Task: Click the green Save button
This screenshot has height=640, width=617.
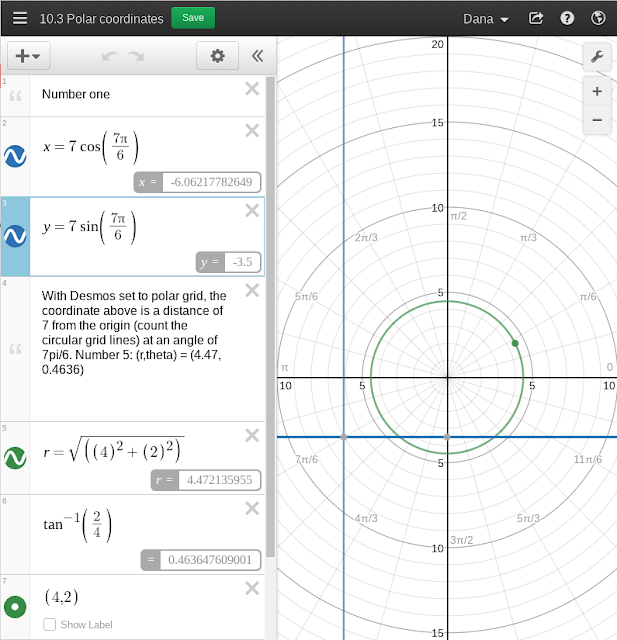Action: pyautogui.click(x=193, y=18)
